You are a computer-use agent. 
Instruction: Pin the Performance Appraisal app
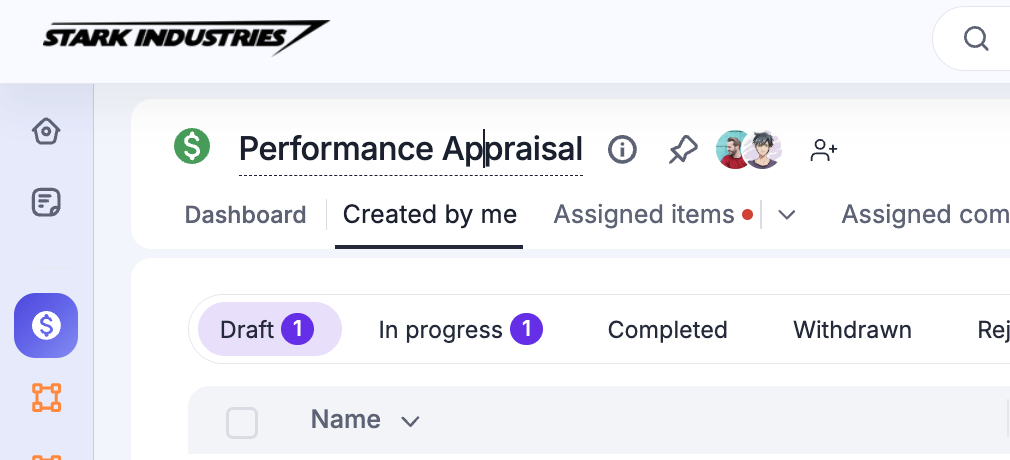click(682, 150)
